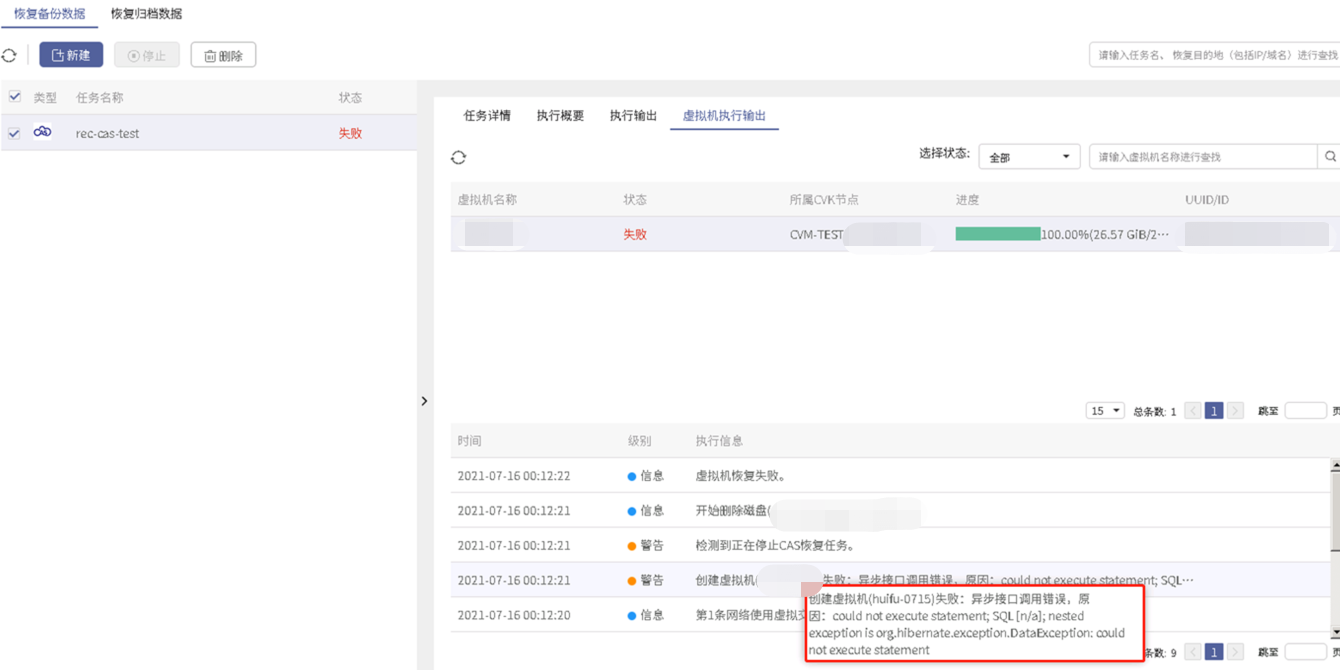Open the page size dropdown showing 15

pos(1105,411)
